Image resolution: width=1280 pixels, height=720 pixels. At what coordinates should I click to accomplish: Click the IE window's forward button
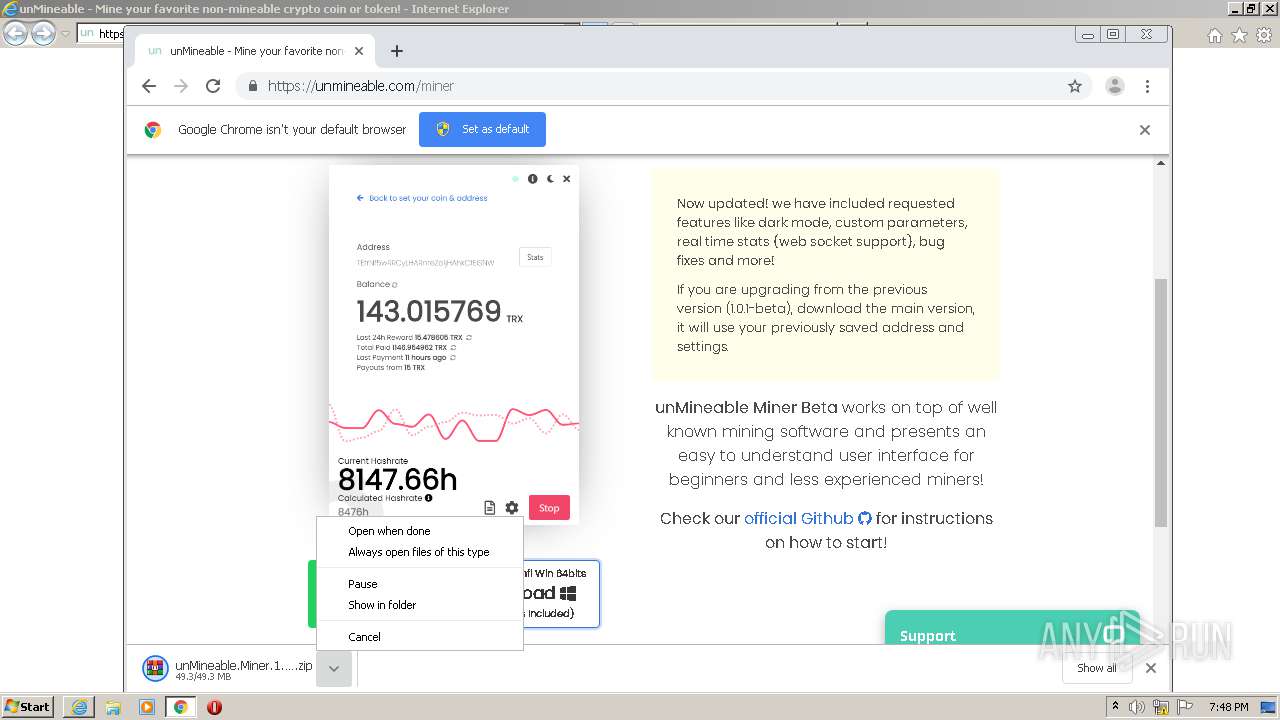[43, 33]
